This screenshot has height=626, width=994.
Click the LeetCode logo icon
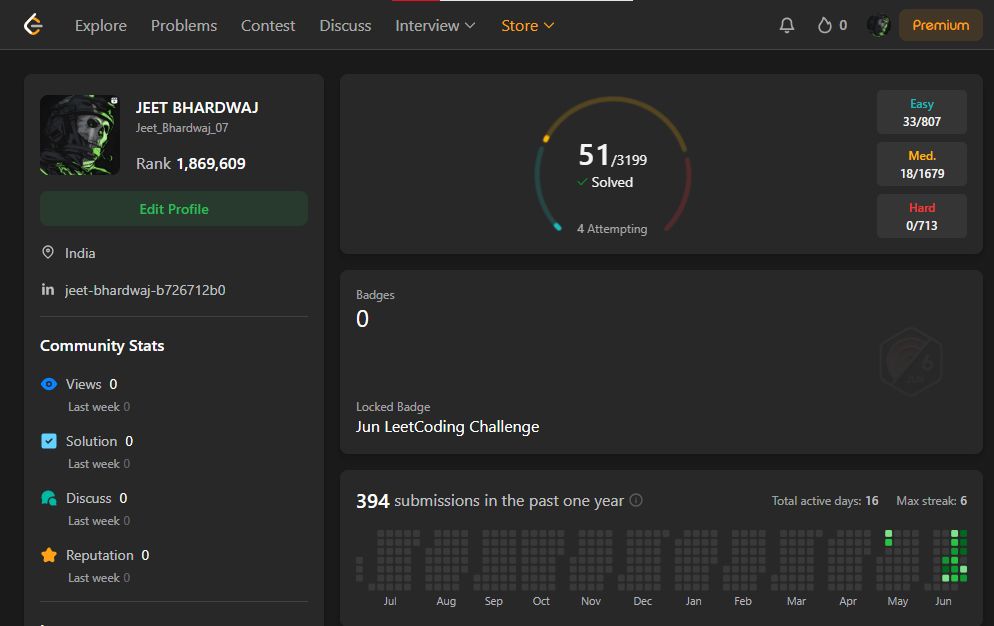33,25
